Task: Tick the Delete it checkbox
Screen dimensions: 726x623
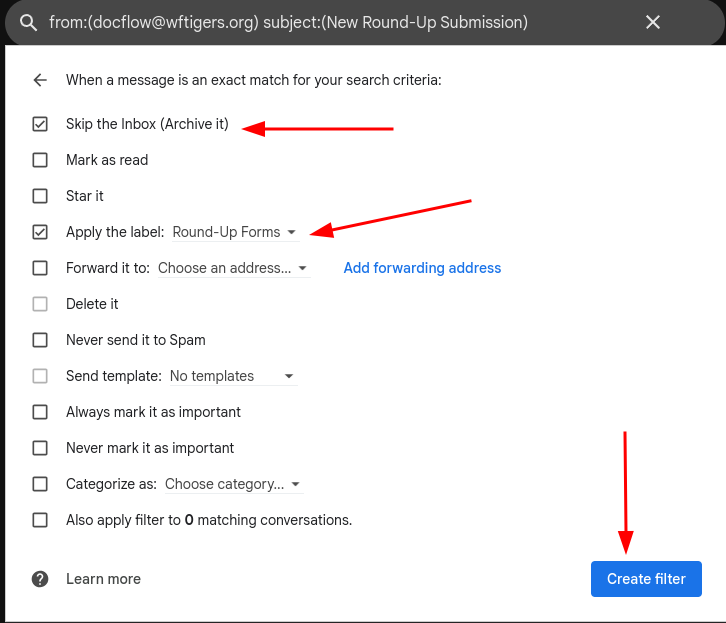Action: click(x=40, y=304)
